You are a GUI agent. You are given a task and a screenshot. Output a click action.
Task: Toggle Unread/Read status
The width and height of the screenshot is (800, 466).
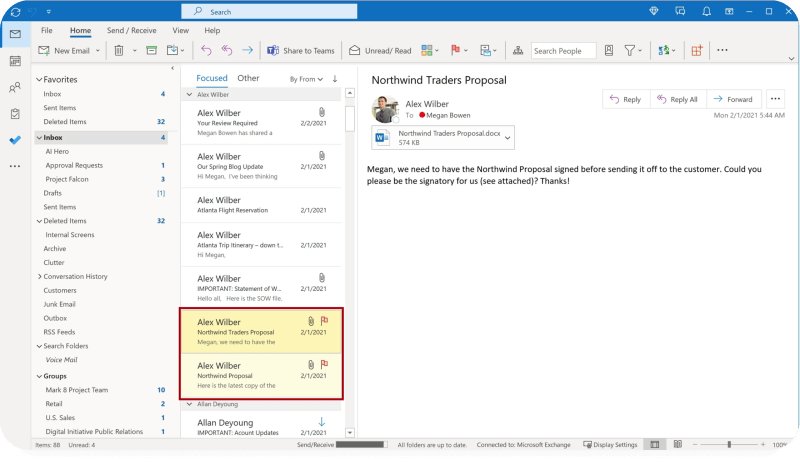pos(380,51)
